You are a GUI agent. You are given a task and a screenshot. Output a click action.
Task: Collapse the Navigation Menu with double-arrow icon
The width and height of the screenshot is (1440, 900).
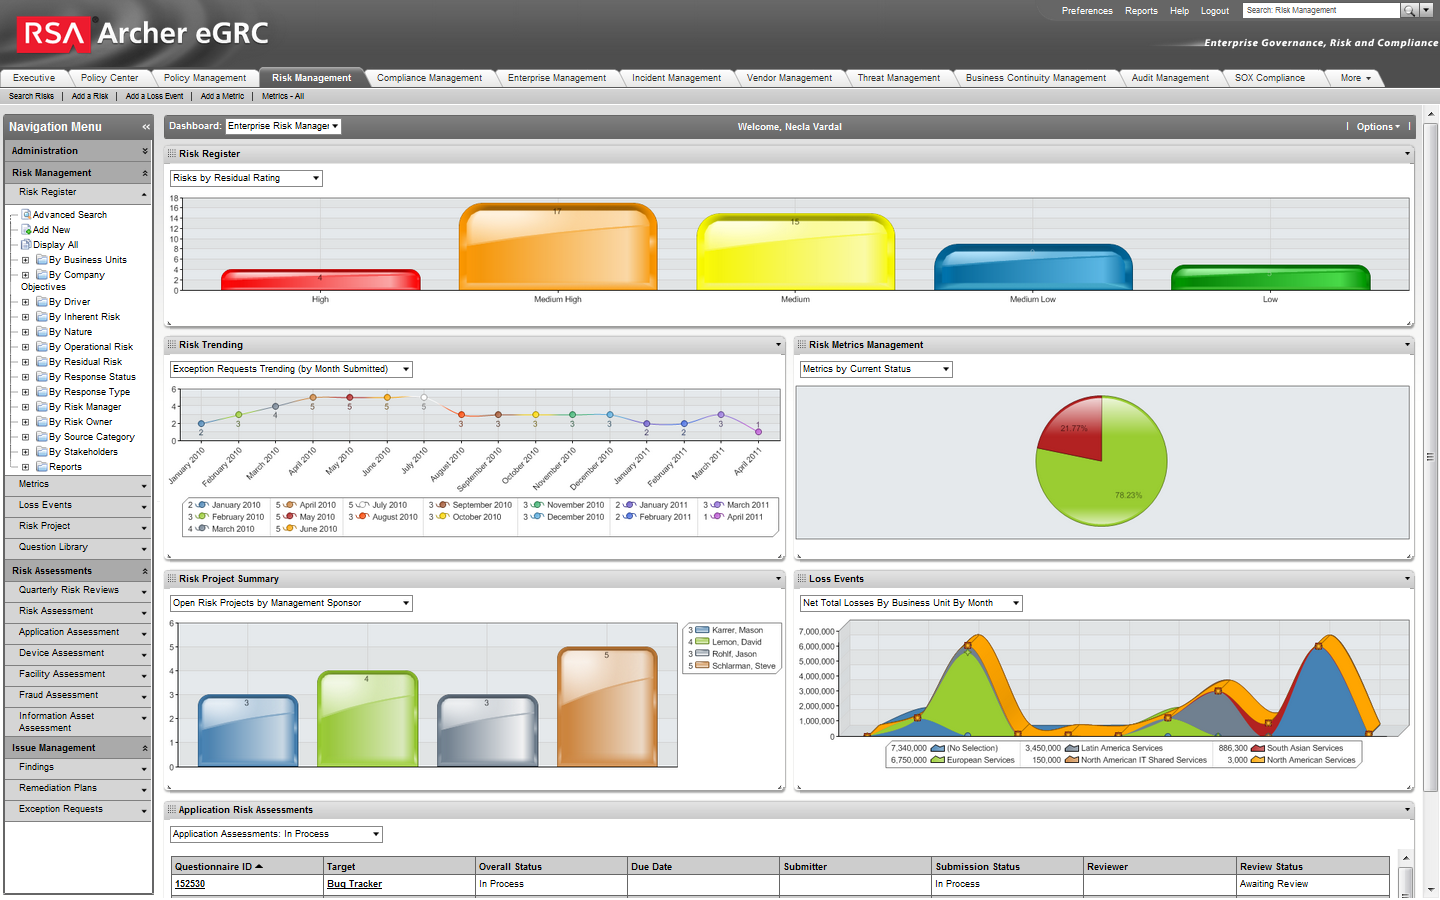(146, 127)
